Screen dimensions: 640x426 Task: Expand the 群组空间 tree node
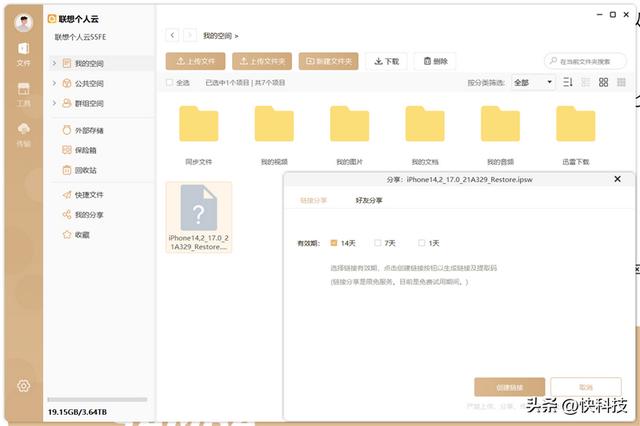click(54, 103)
